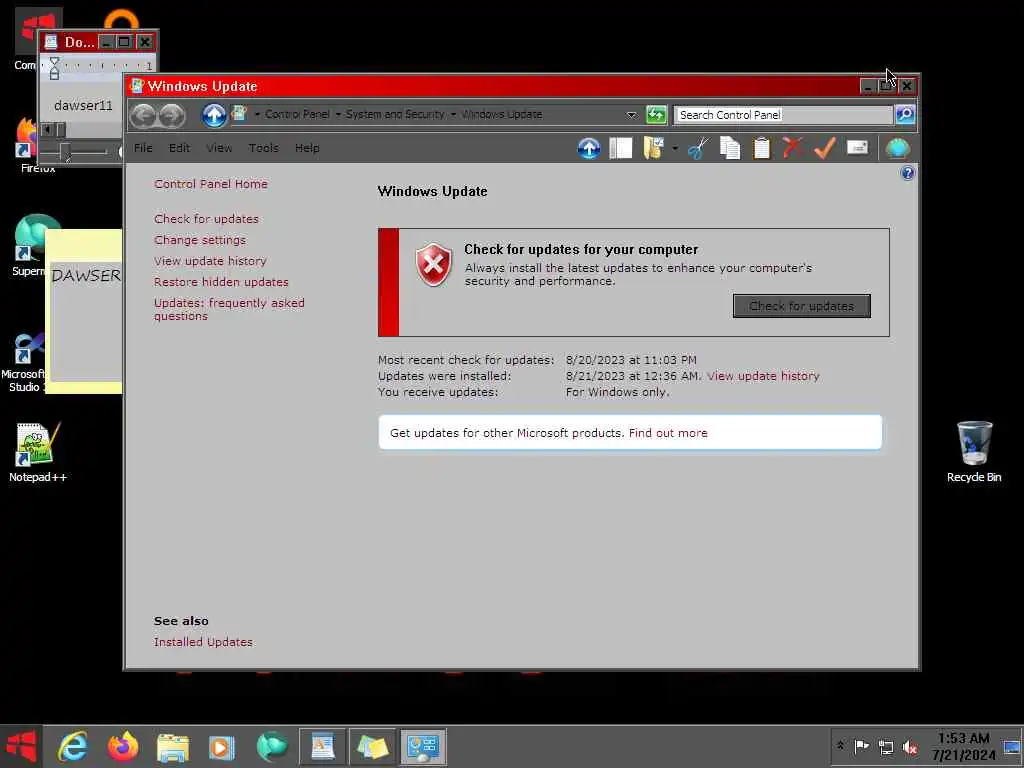This screenshot has width=1024, height=768.
Task: Click the System and Security breadcrumb segment
Action: tap(395, 114)
